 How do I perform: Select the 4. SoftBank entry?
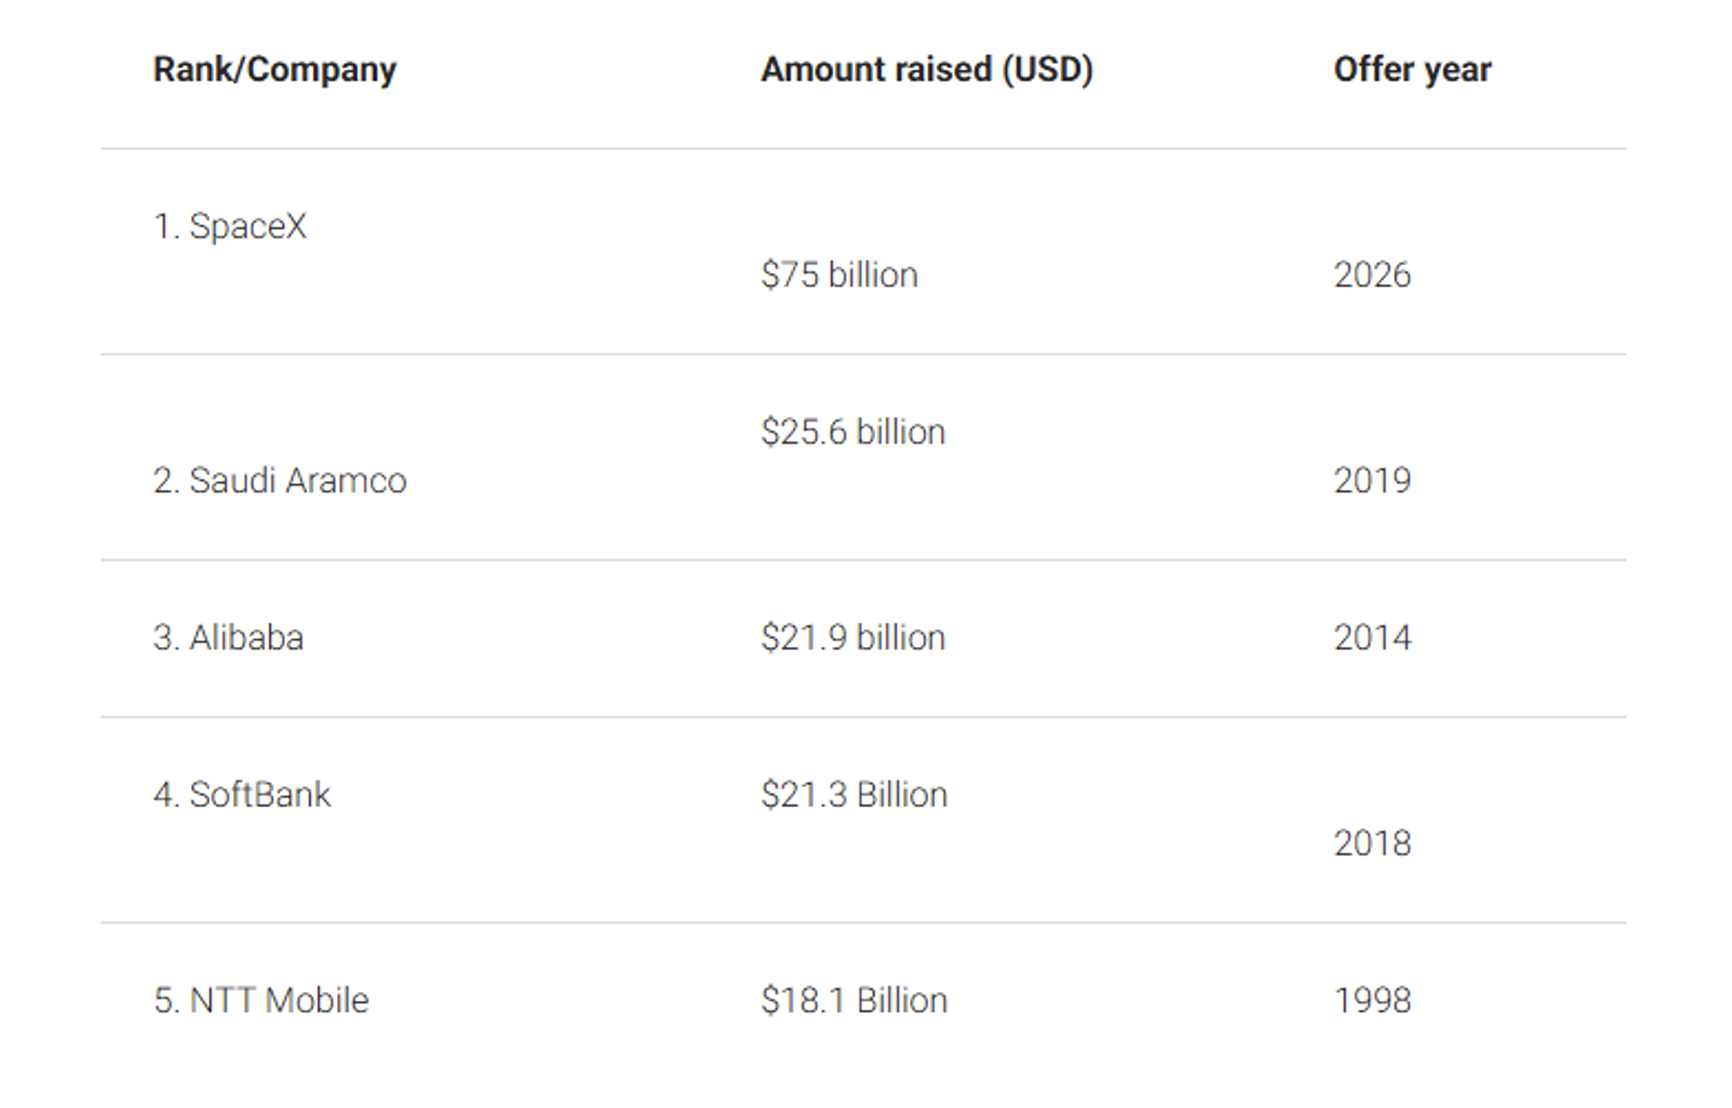pyautogui.click(x=242, y=795)
